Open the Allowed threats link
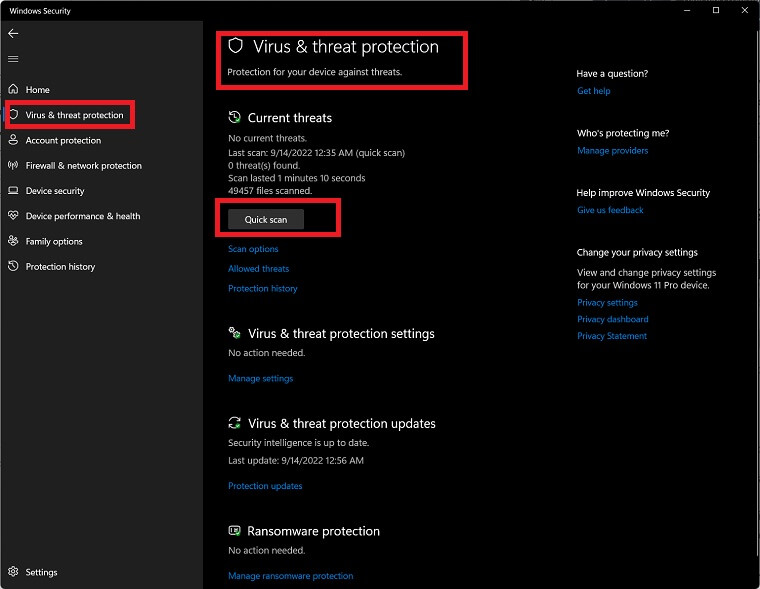Image resolution: width=760 pixels, height=589 pixels. click(x=258, y=269)
